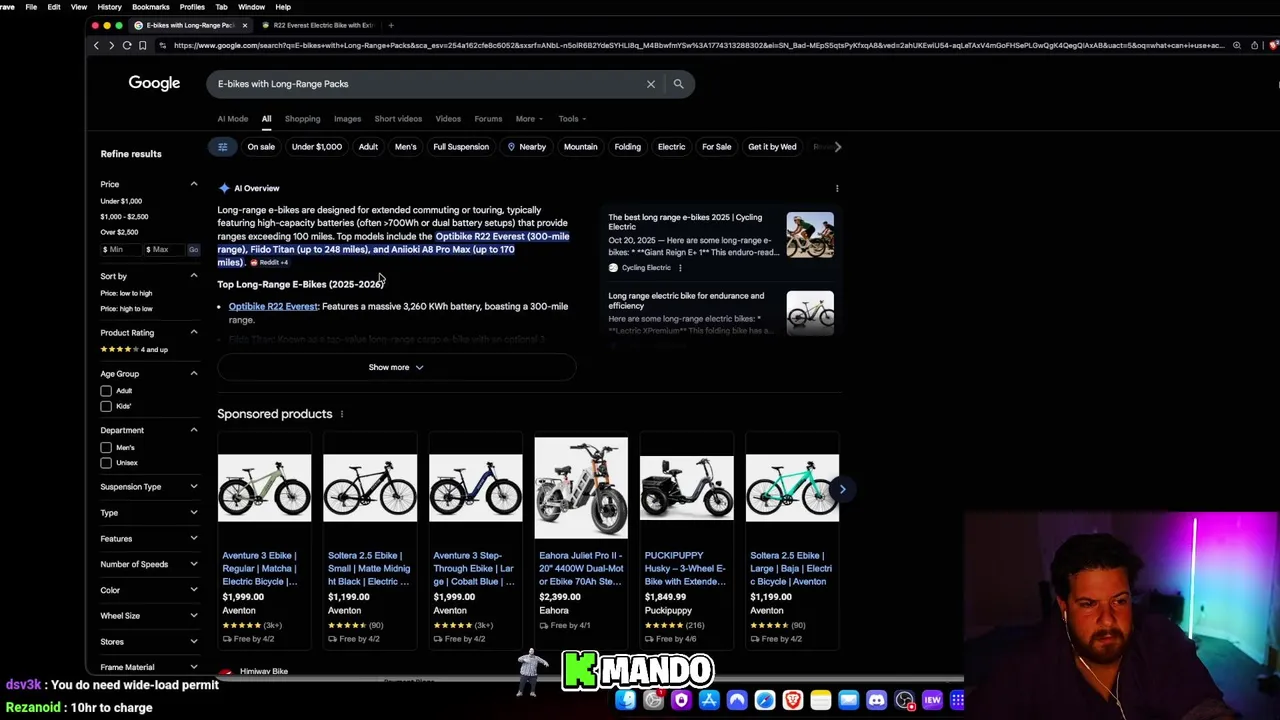1280x720 pixels.
Task: Switch to the Short videos tab
Action: tap(398, 119)
